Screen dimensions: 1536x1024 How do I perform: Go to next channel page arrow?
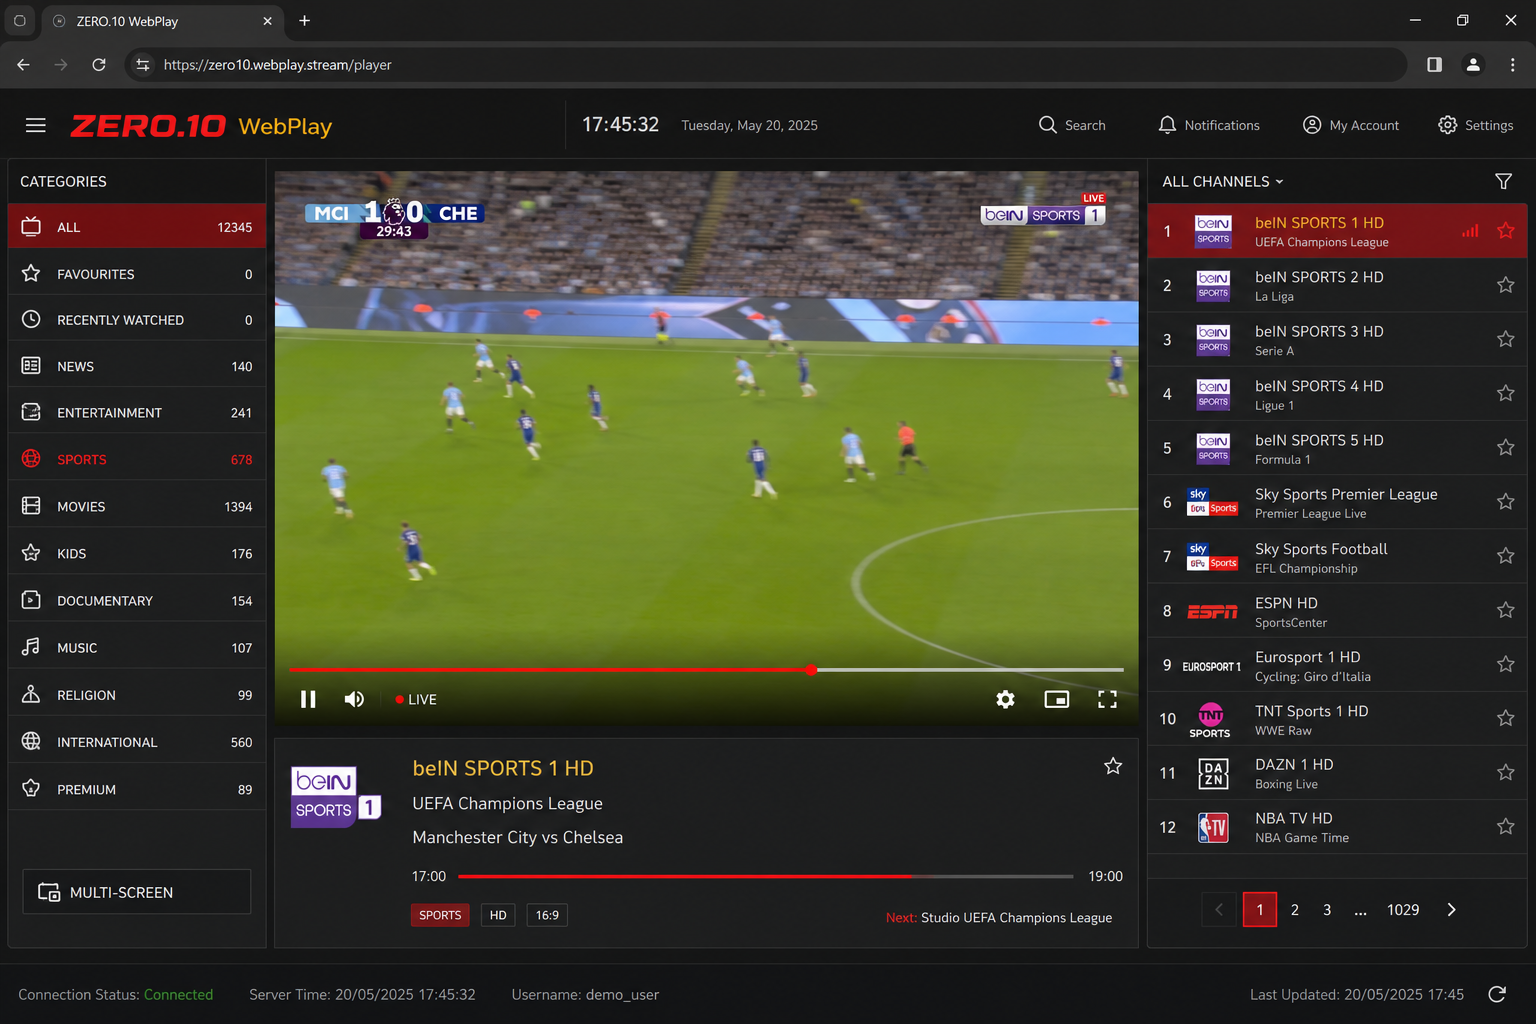point(1451,910)
